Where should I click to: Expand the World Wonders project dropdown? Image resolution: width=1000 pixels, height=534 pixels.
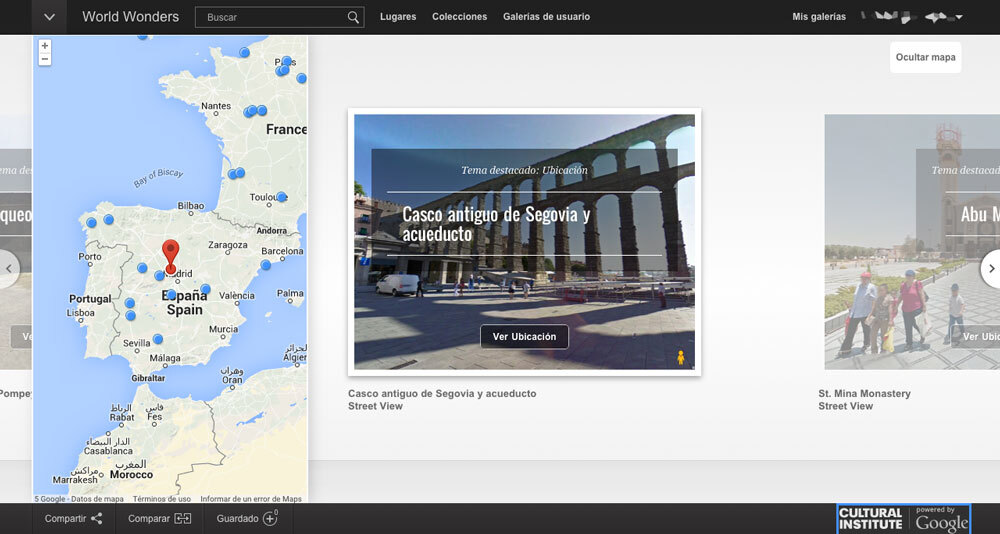pyautogui.click(x=49, y=17)
